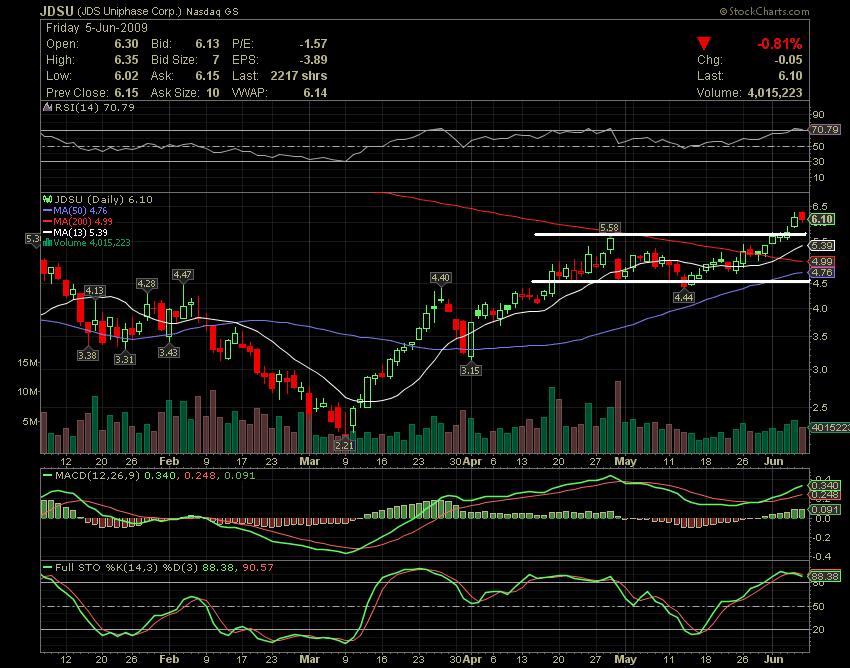Click the 4.47 February high label
The image size is (850, 668).
click(x=182, y=275)
